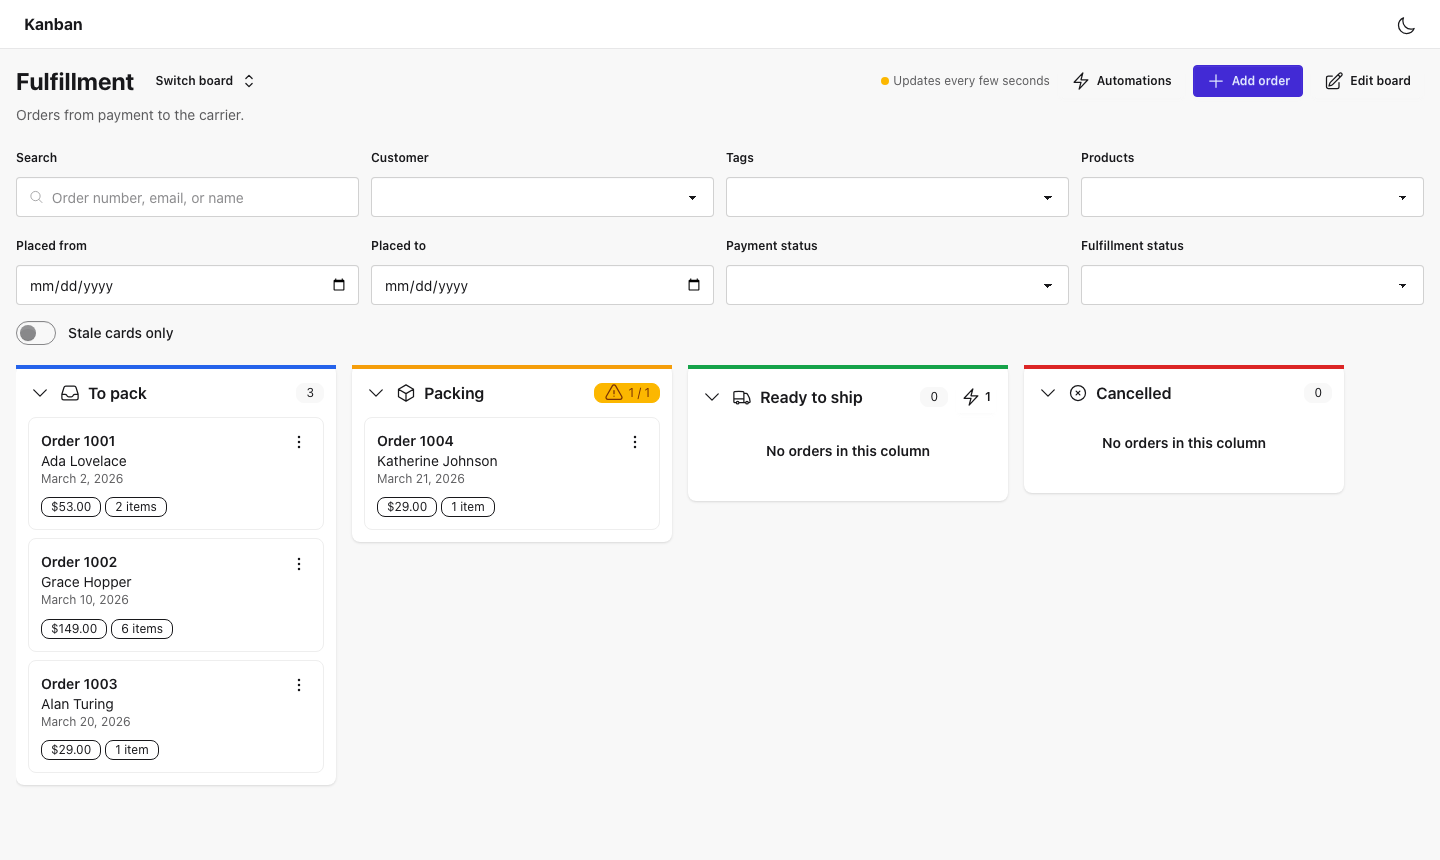Click the inbox icon of To pack column

(70, 393)
